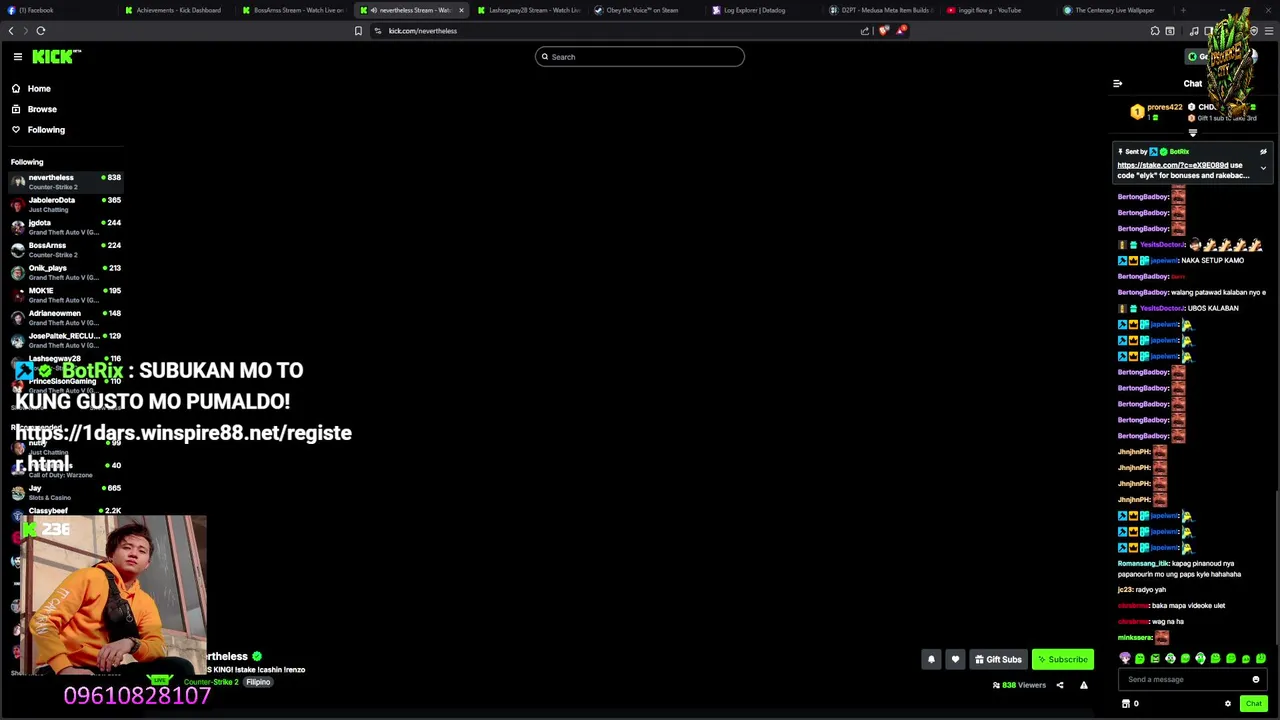
Task: Click the green Subscribe button
Action: point(1062,659)
